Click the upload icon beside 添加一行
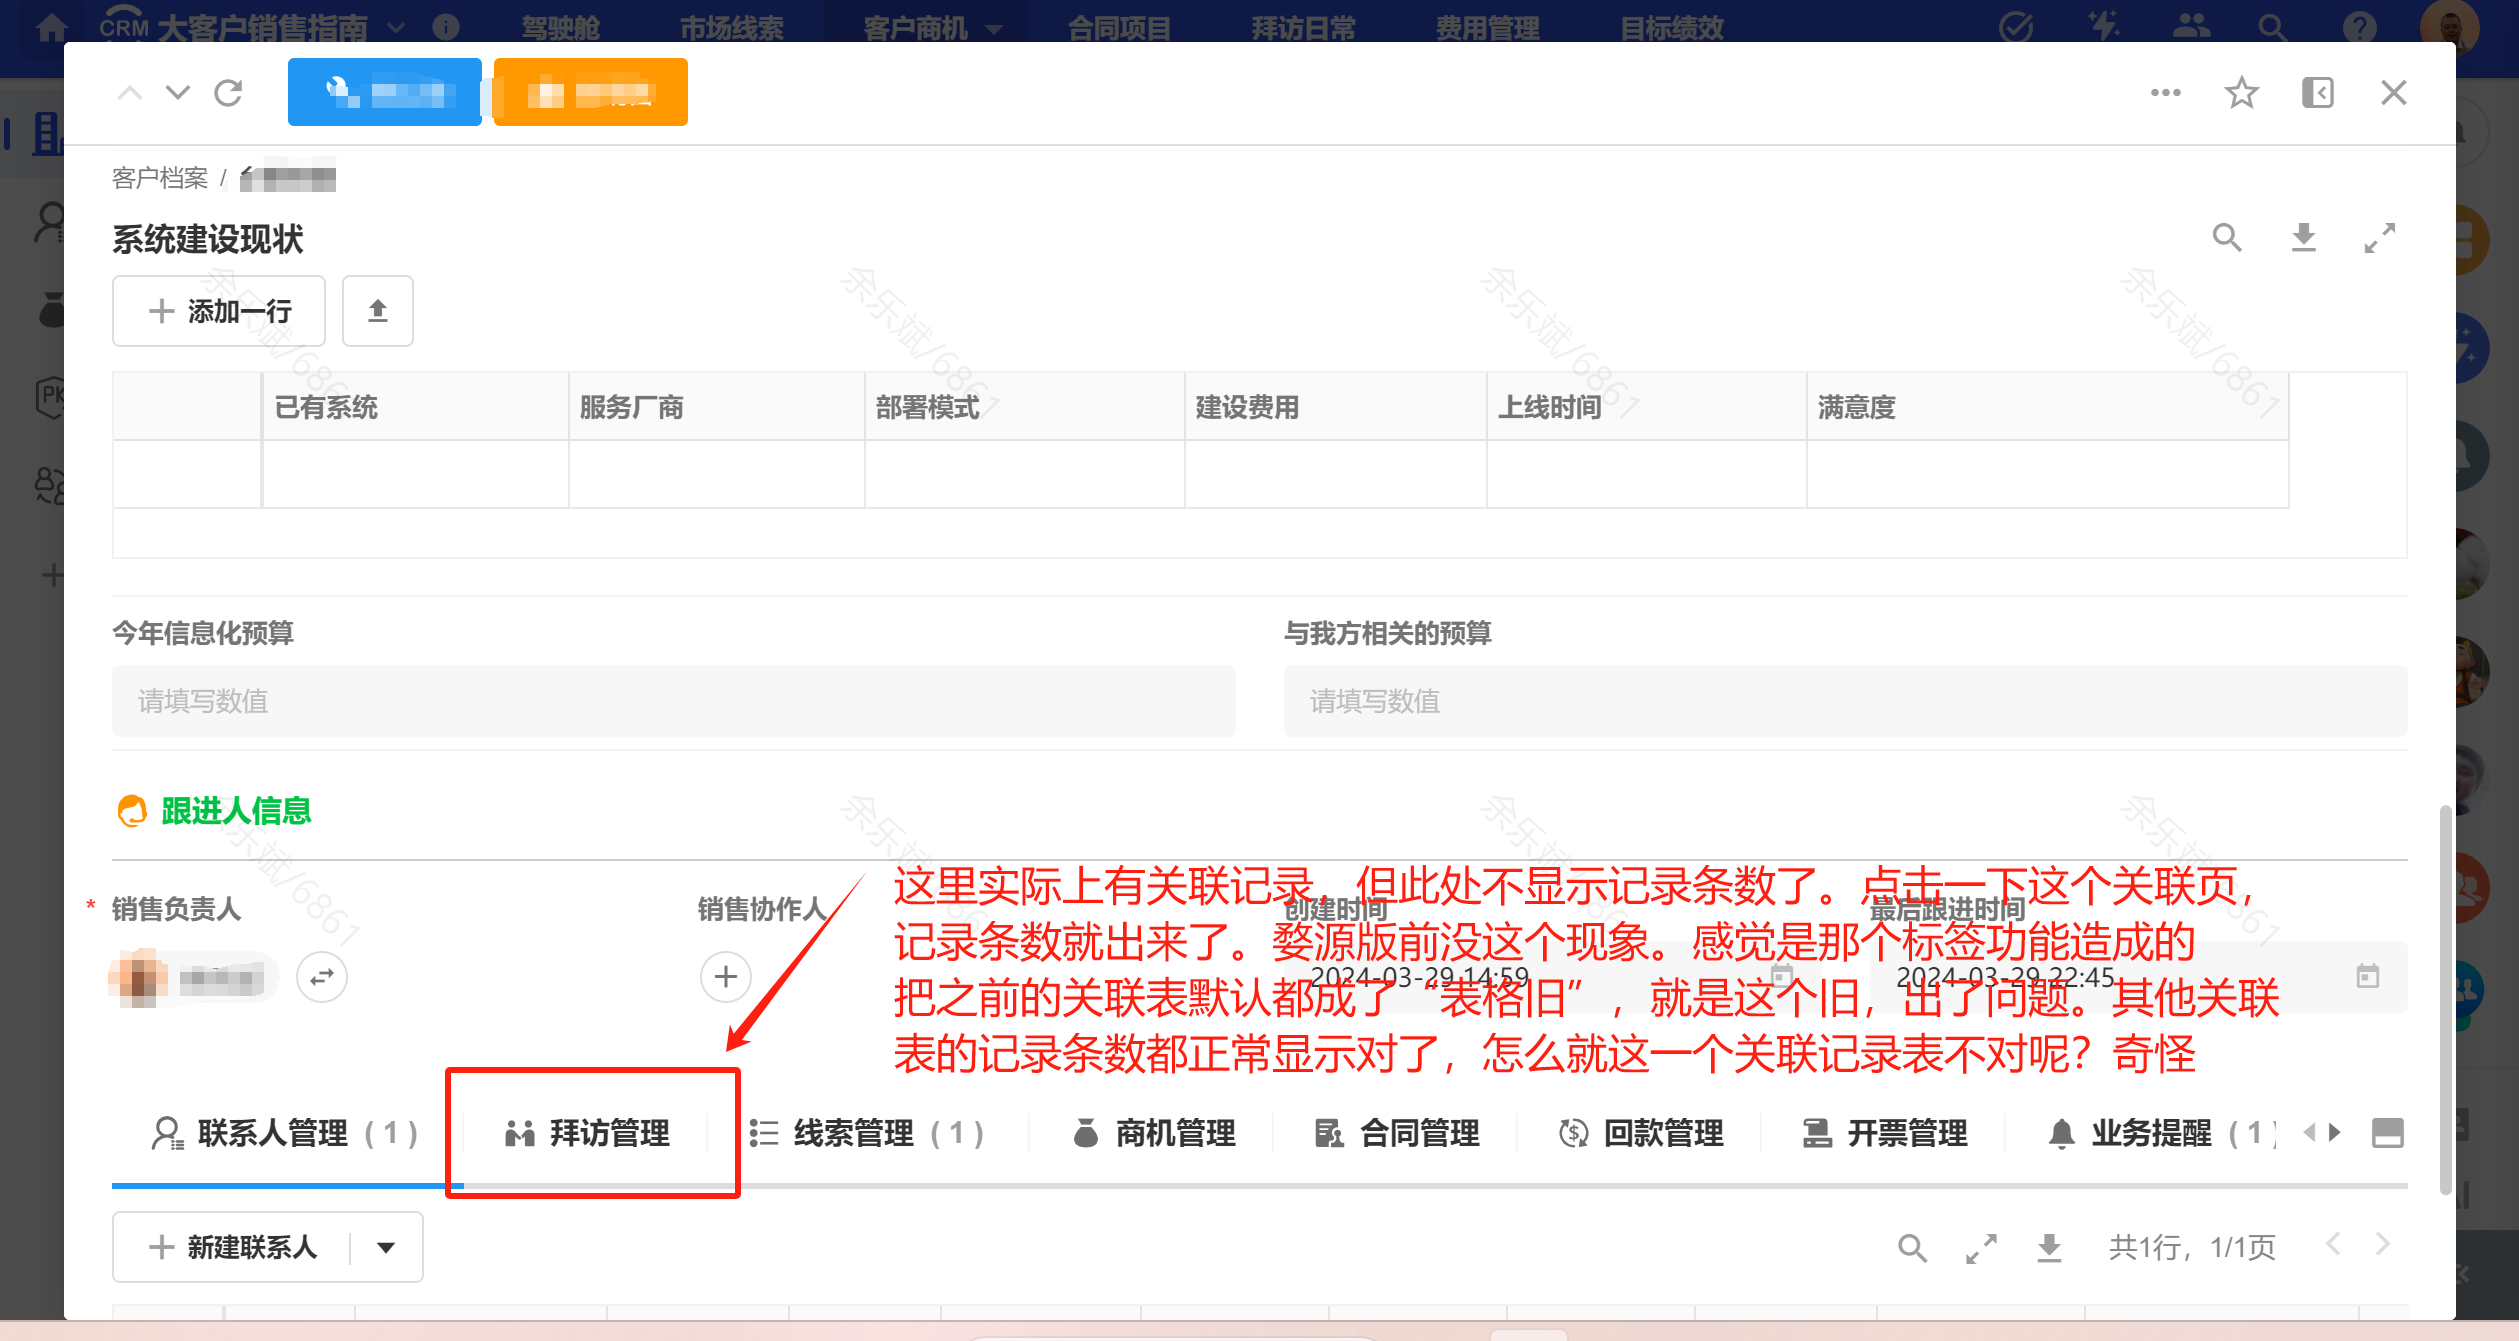The image size is (2519, 1341). click(x=377, y=311)
